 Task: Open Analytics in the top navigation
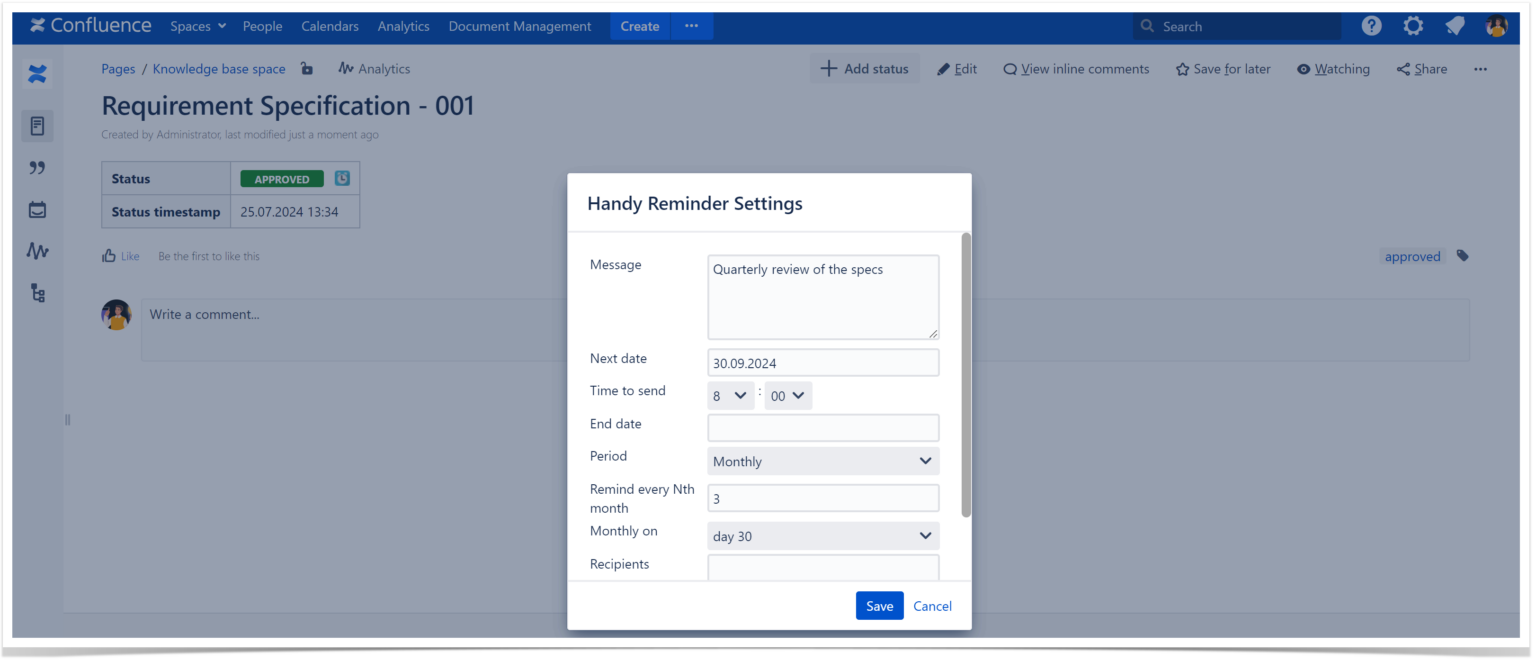tap(403, 26)
